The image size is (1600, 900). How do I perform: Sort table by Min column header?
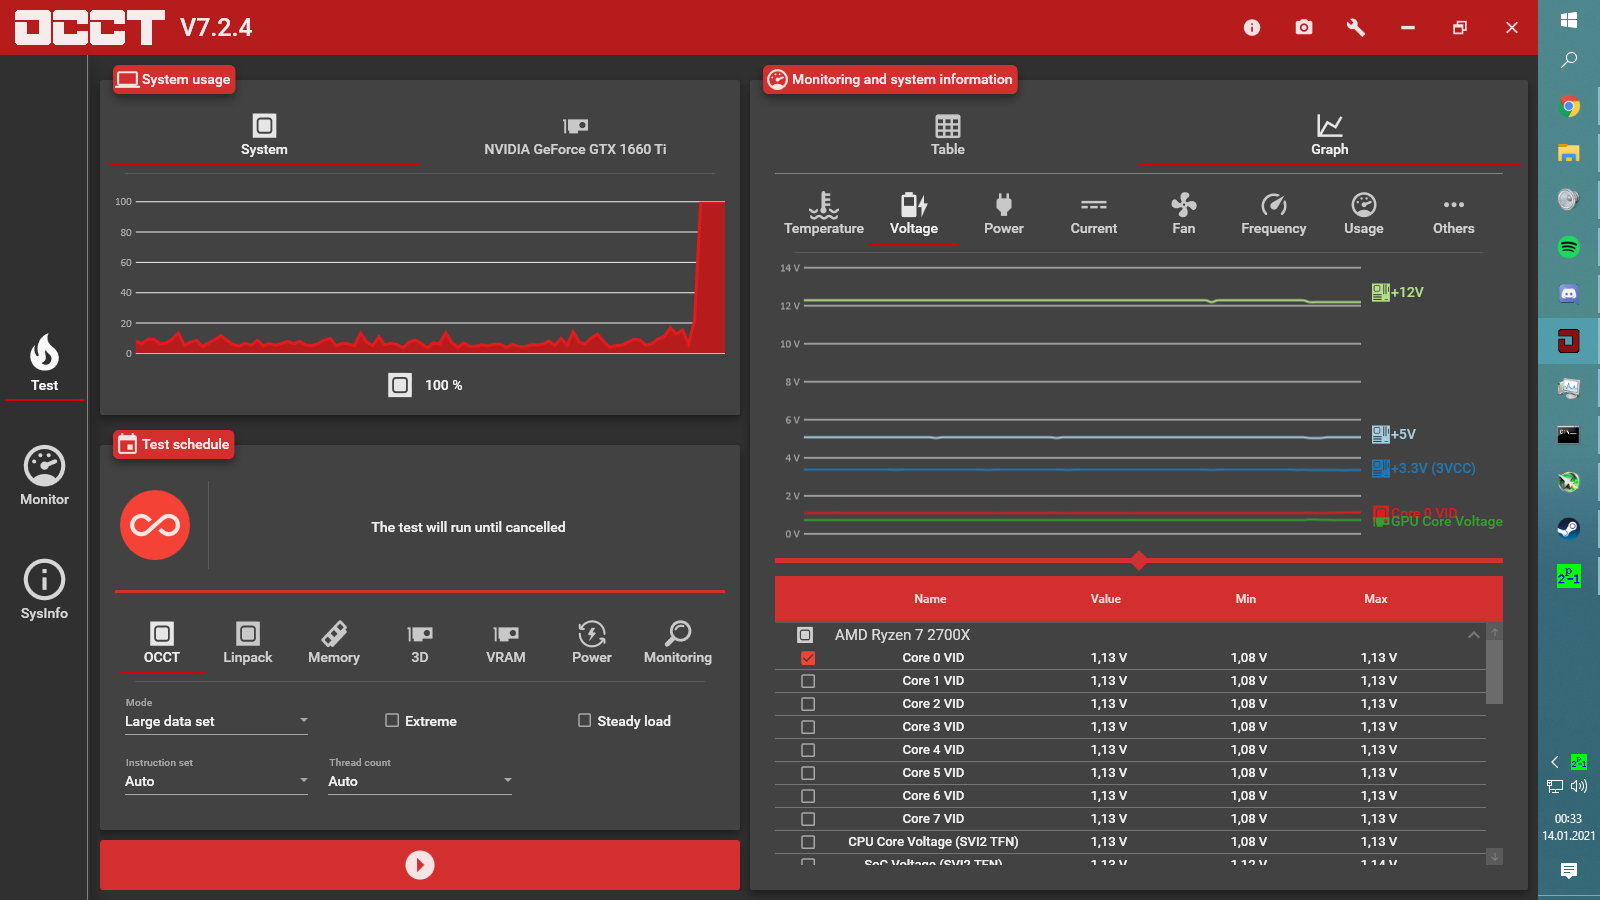pyautogui.click(x=1246, y=599)
